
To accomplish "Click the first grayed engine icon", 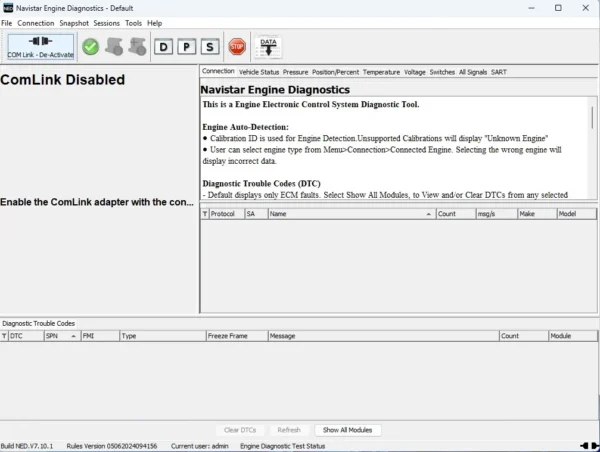I will point(114,47).
